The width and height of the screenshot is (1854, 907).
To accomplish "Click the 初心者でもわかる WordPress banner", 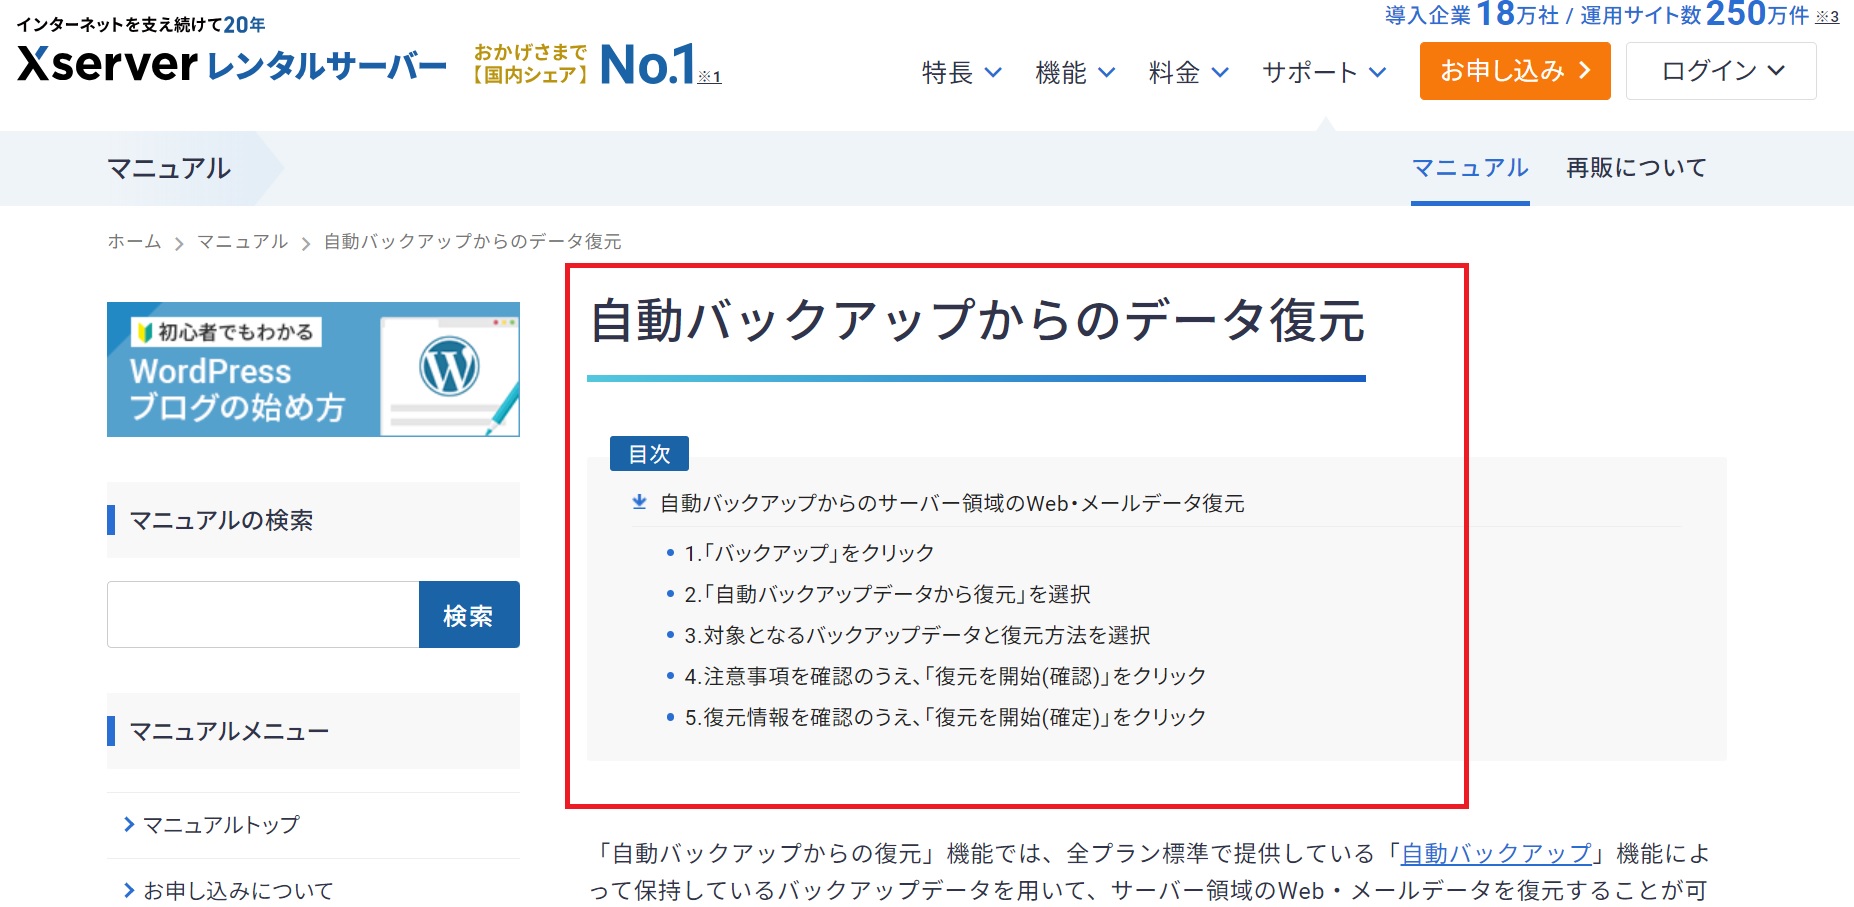I will pyautogui.click(x=313, y=369).
